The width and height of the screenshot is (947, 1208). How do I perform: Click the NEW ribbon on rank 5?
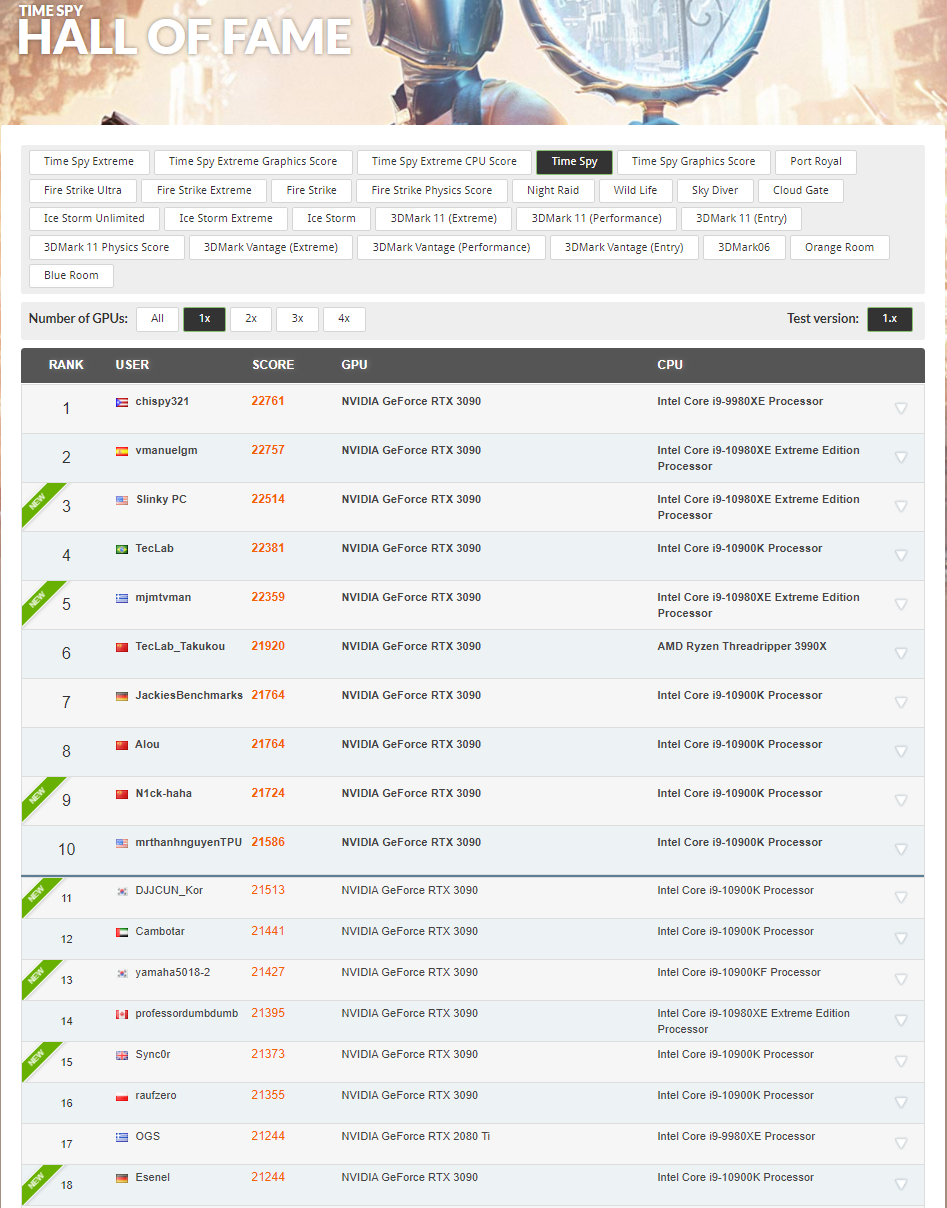[x=38, y=598]
